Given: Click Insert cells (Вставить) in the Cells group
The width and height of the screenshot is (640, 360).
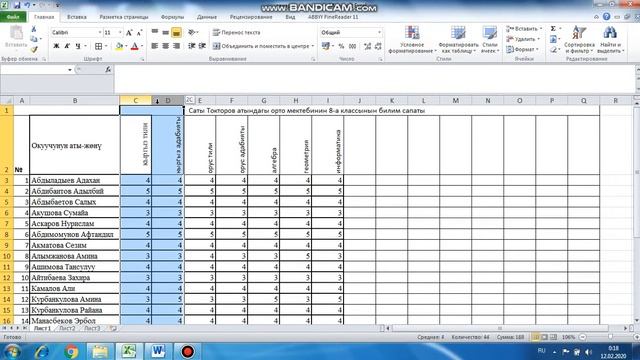Looking at the screenshot, I should pos(524,29).
